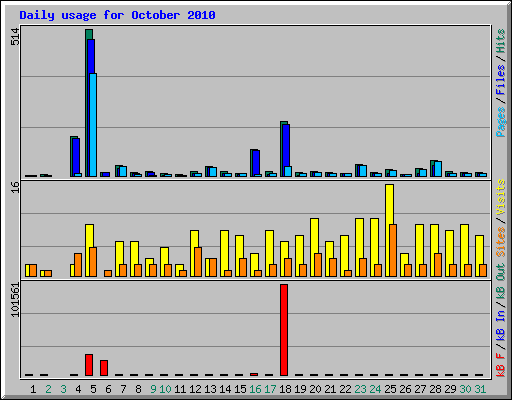Click day label '11' on the x-axis
This screenshot has width=512, height=400.
(180, 389)
